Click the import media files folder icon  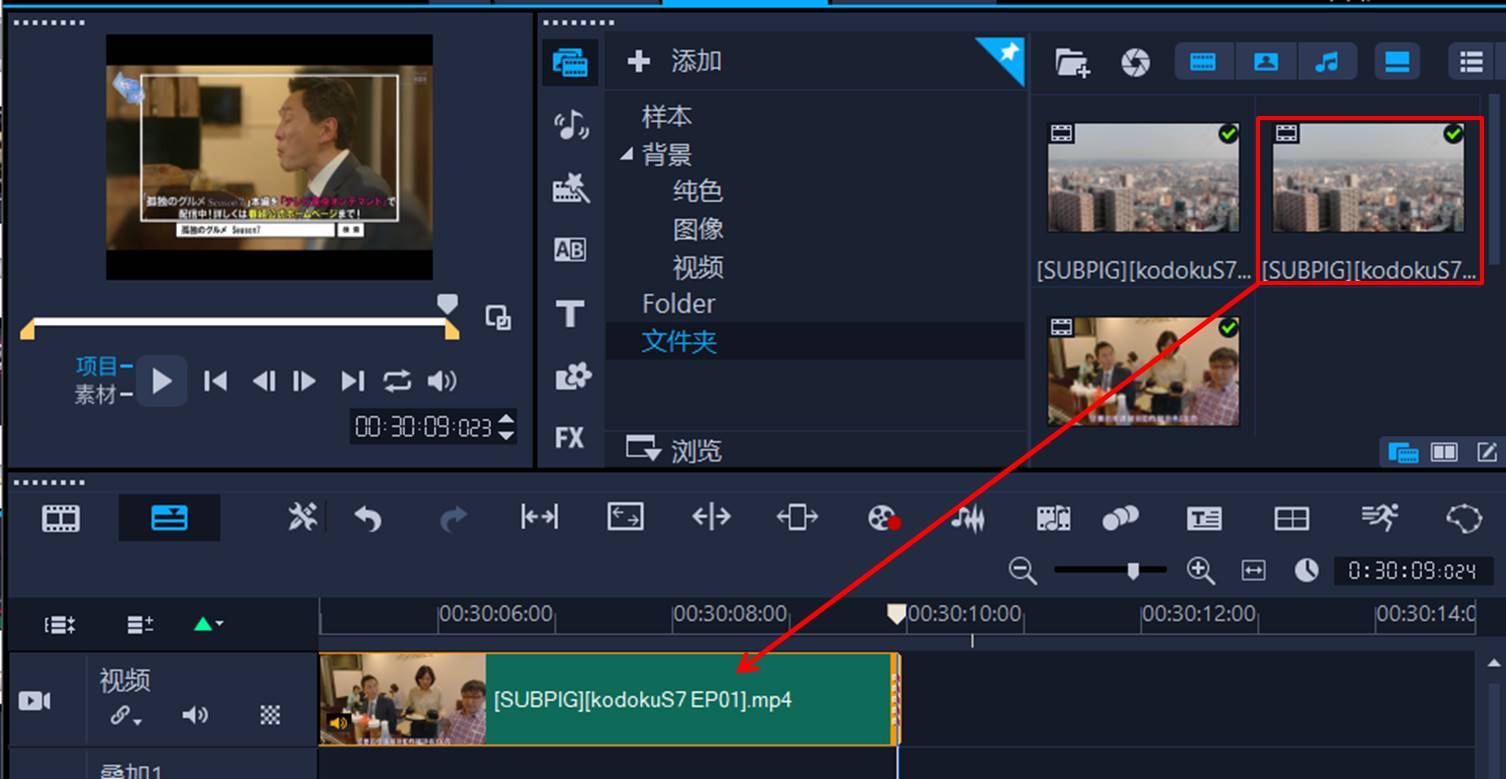click(1072, 63)
